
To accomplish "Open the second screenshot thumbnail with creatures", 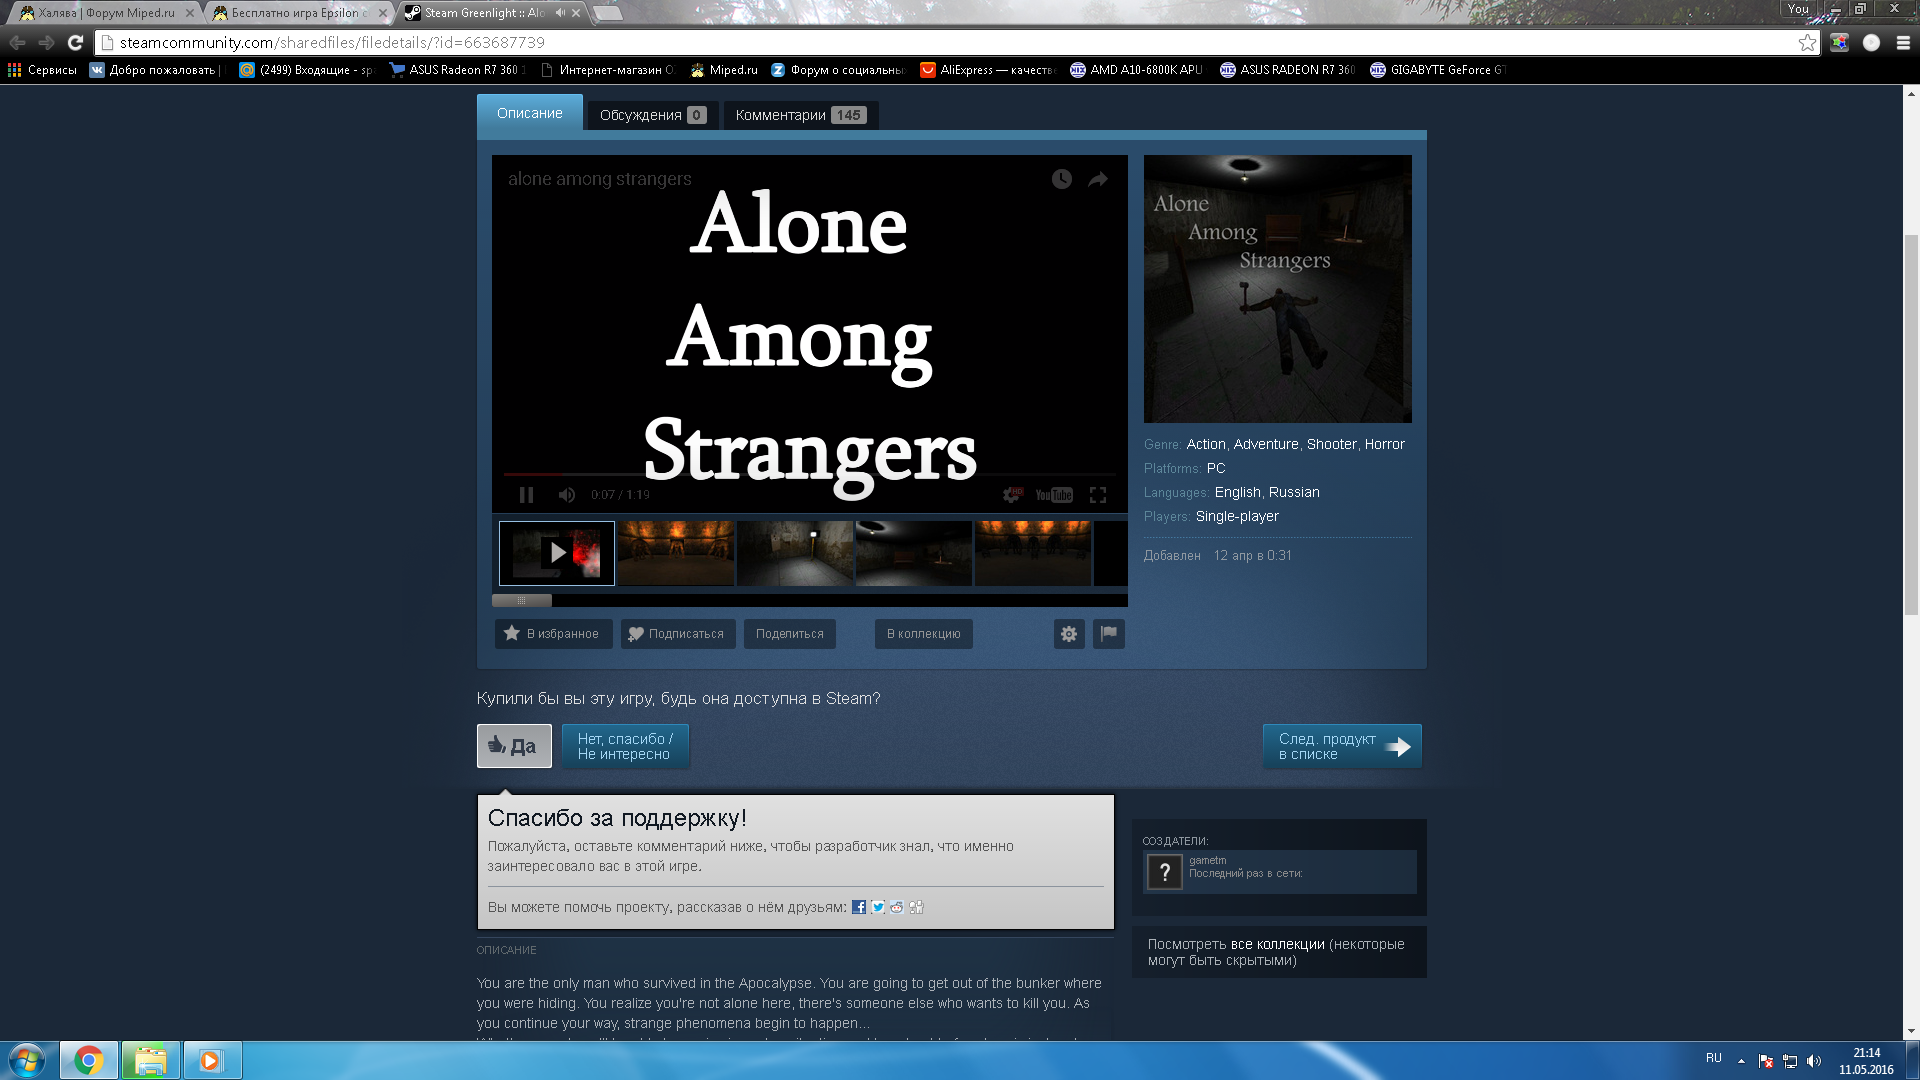I will click(676, 553).
